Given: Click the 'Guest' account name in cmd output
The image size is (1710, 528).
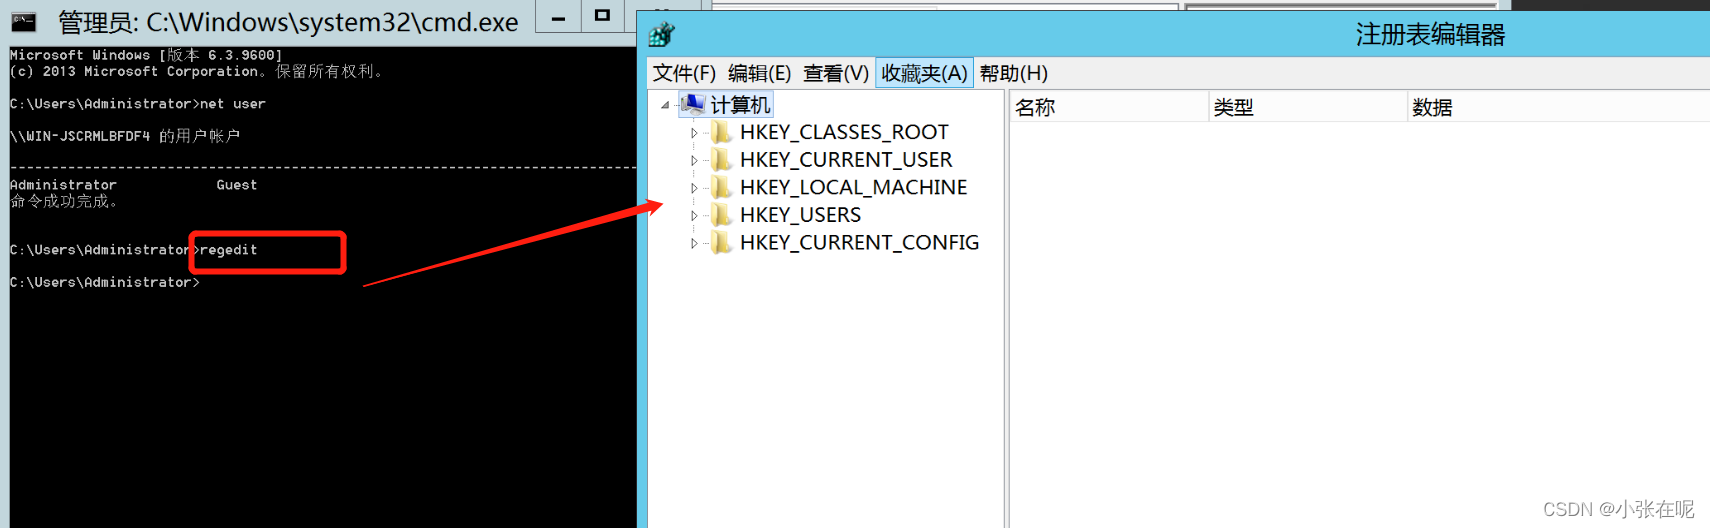Looking at the screenshot, I should [237, 185].
